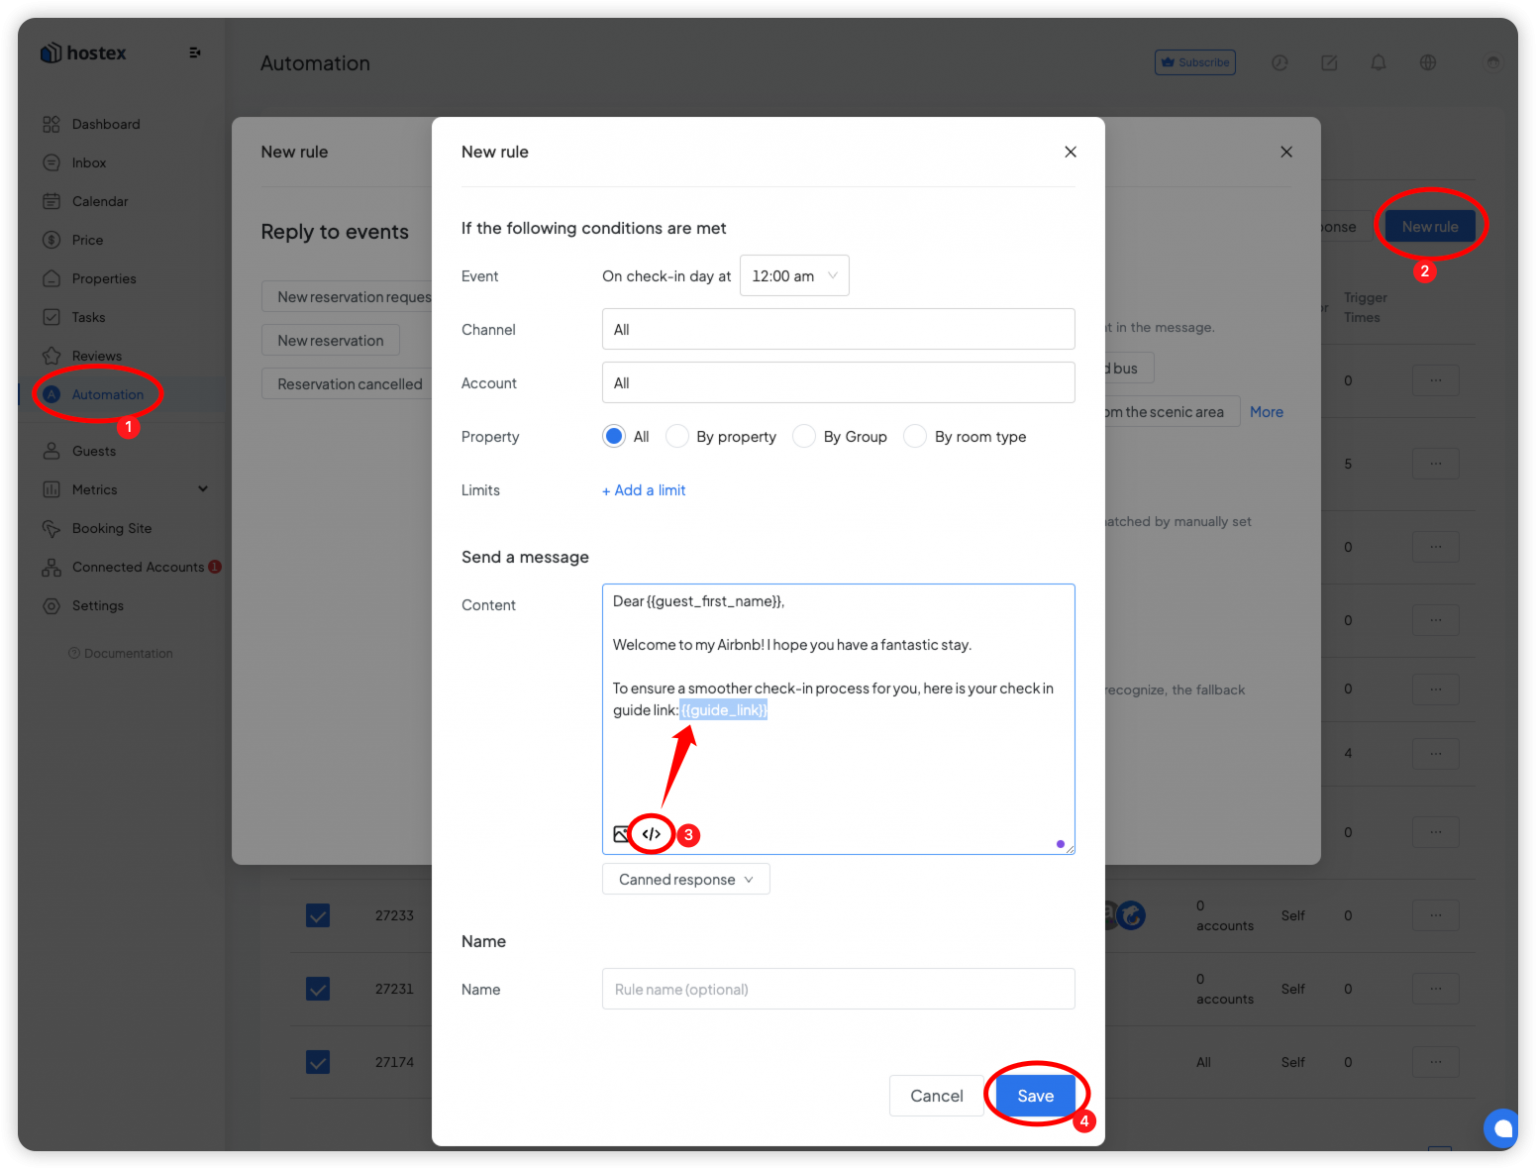Click the insert variable code icon
Image resolution: width=1536 pixels, height=1169 pixels.
pos(651,834)
